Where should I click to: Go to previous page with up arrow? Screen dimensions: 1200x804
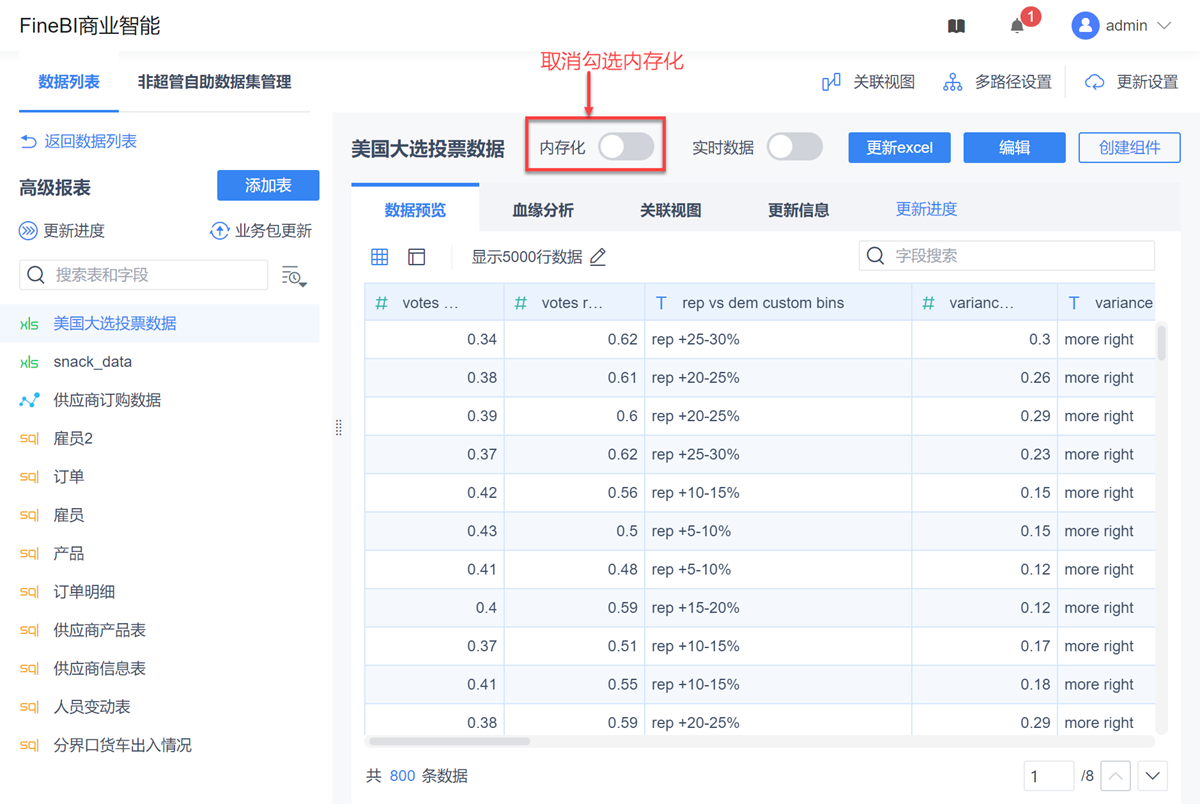tap(1116, 776)
